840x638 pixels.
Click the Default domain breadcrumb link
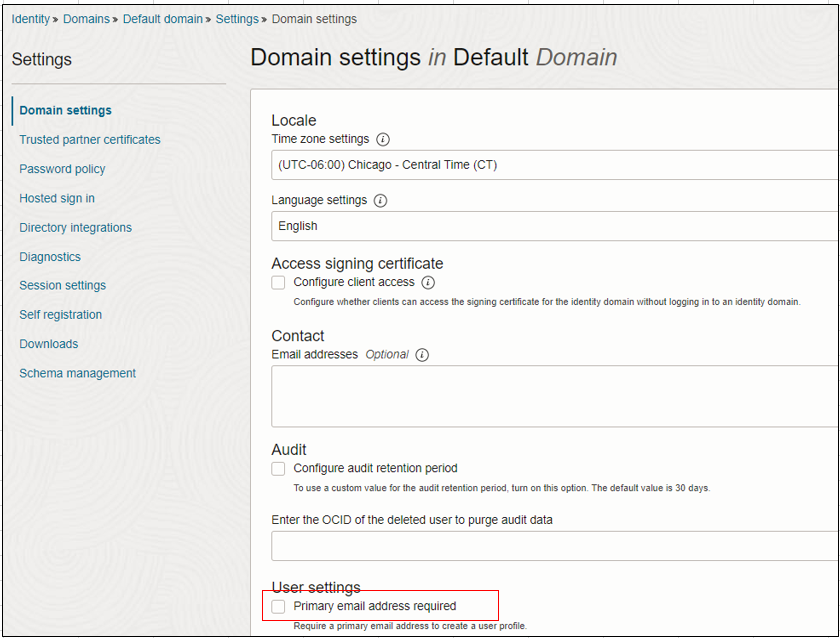click(163, 19)
